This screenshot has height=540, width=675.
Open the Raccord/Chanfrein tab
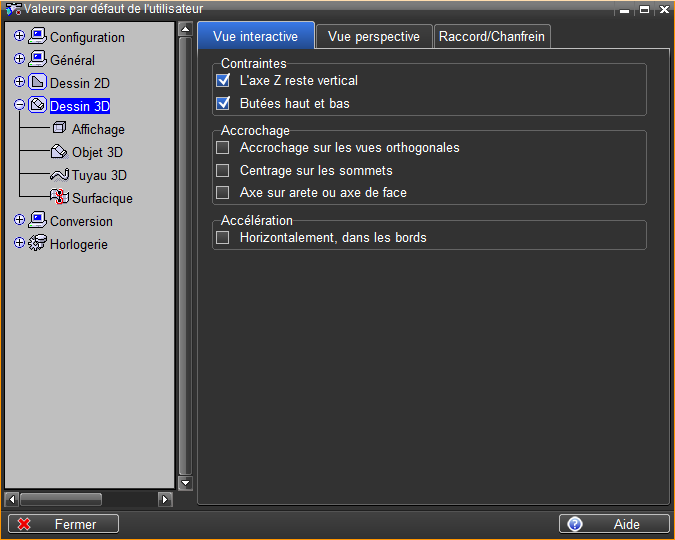pyautogui.click(x=493, y=37)
